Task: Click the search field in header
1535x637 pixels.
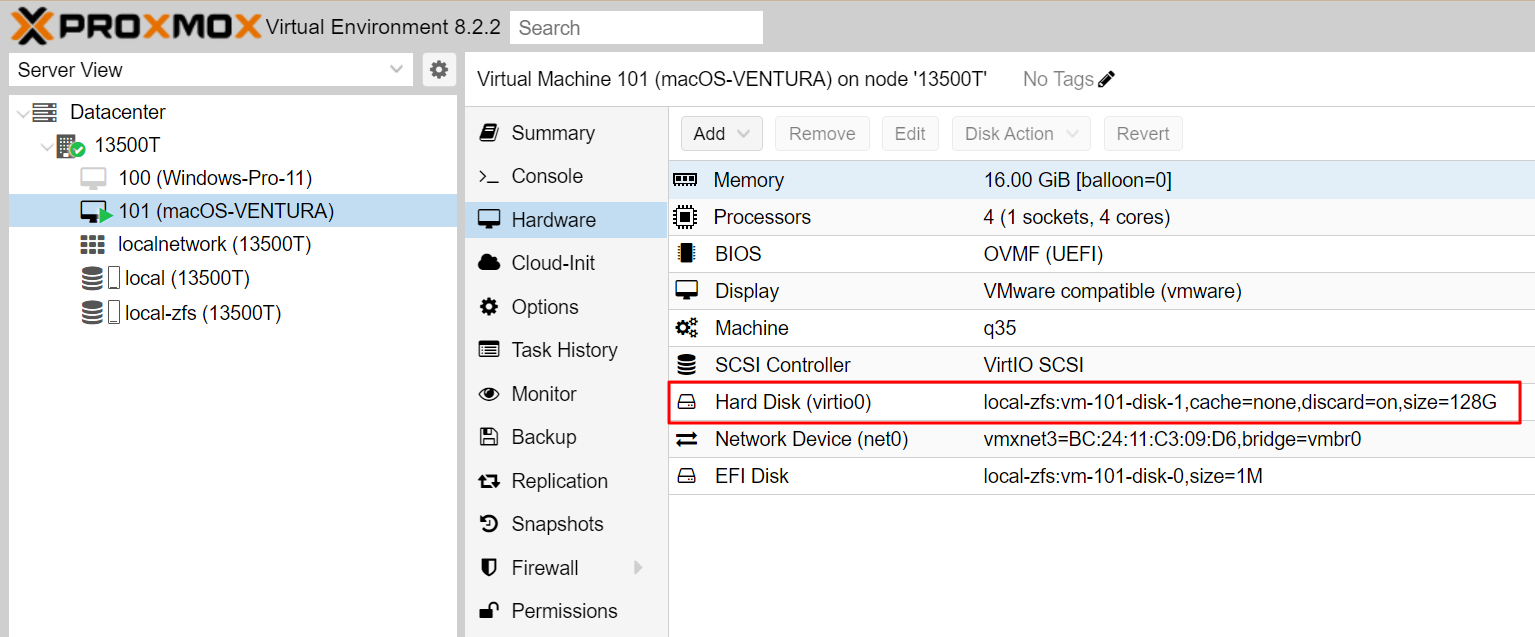Action: click(x=636, y=27)
